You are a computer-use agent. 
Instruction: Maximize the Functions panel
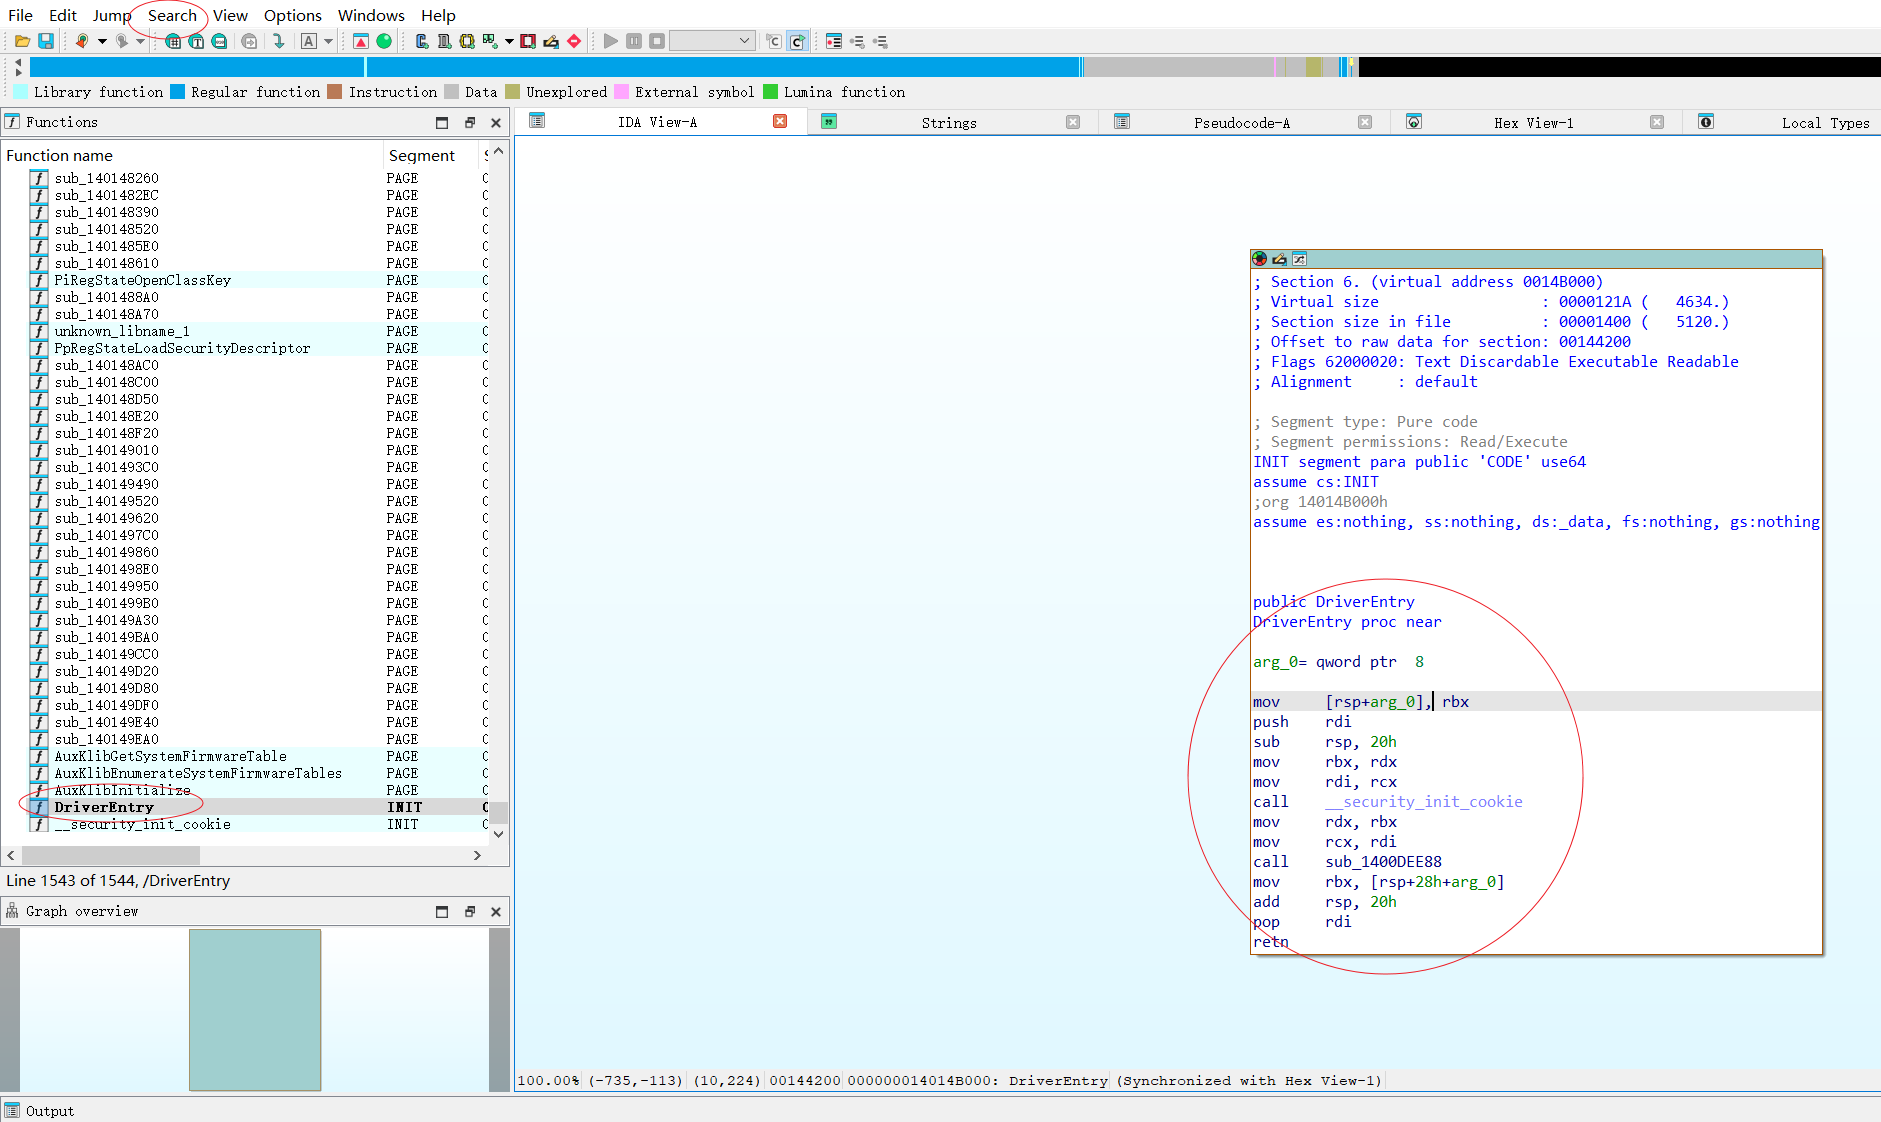[442, 122]
